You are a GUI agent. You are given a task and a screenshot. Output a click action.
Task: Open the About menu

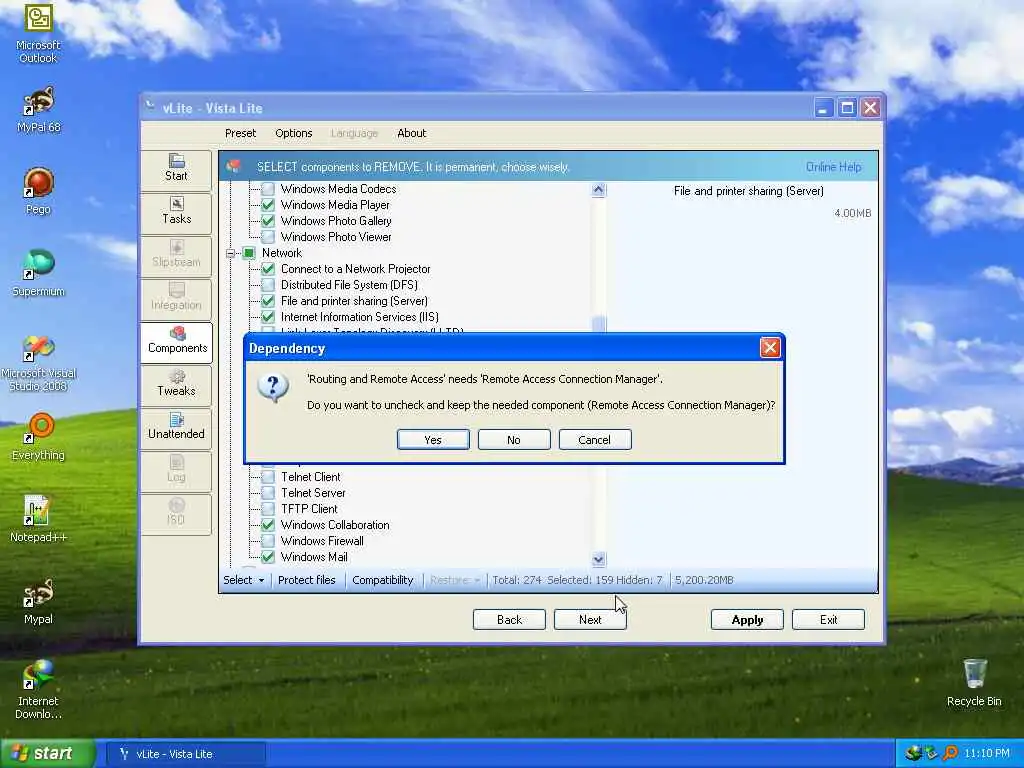[411, 133]
